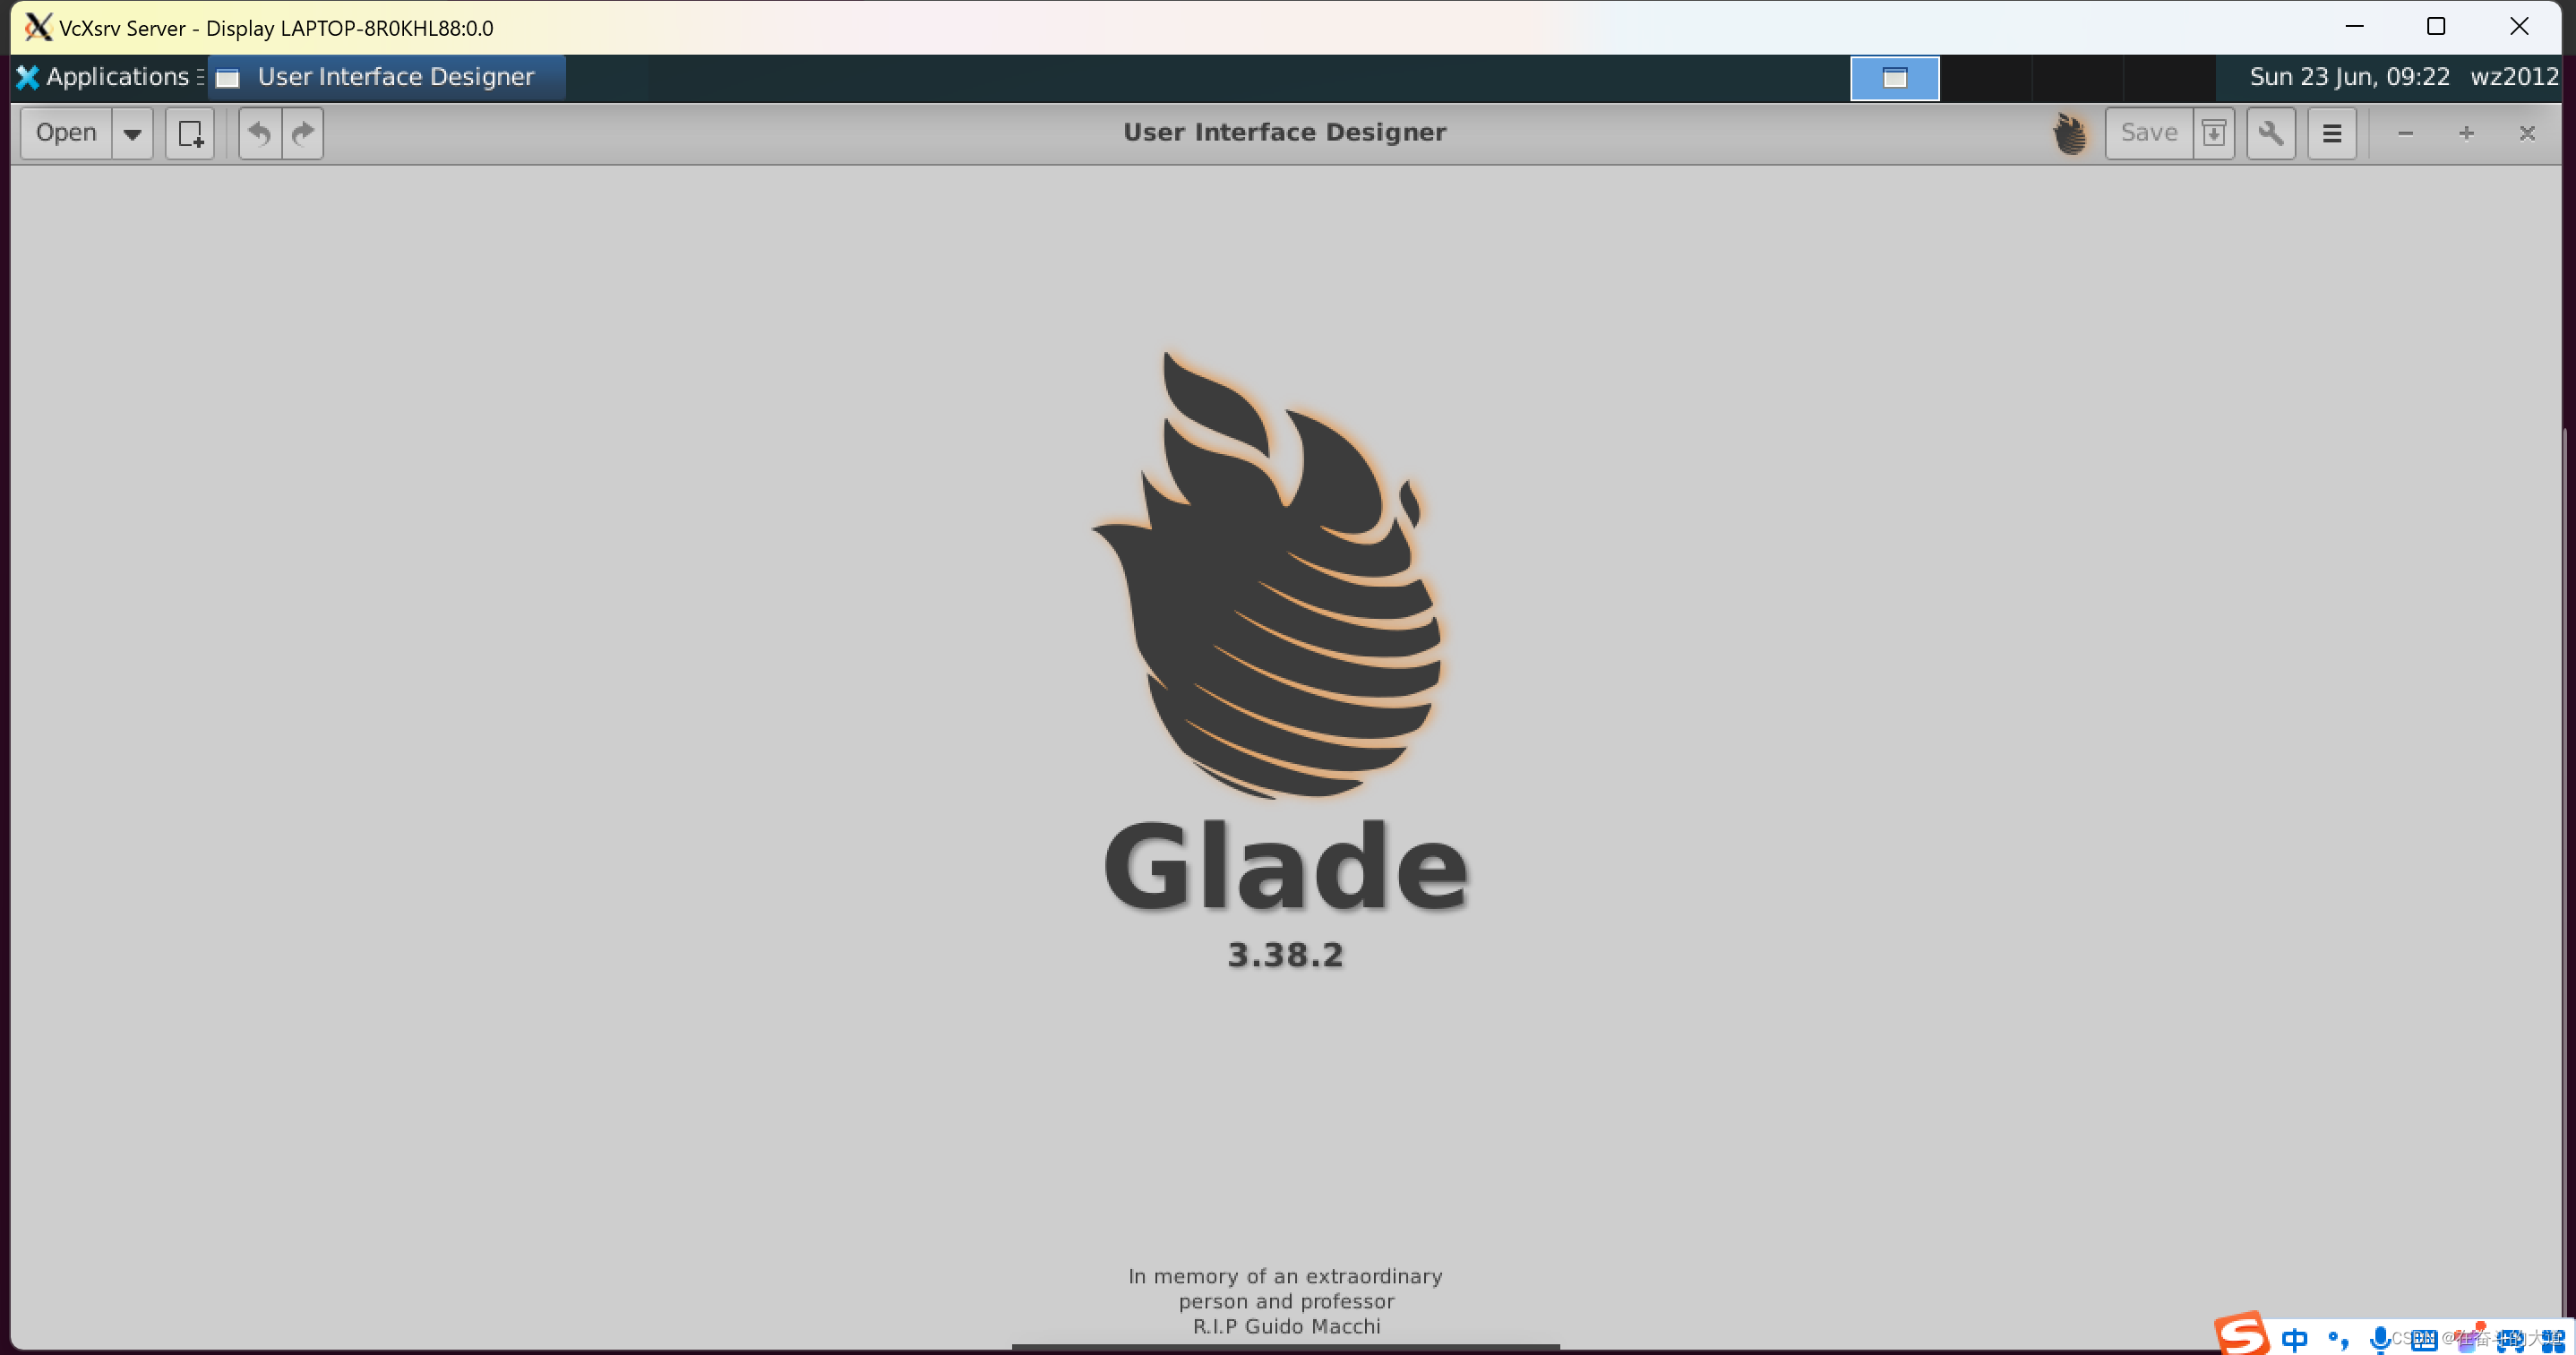Toggle Chinese input mode (中) indicator
Screen dimensions: 2576x1355
tap(2295, 1338)
